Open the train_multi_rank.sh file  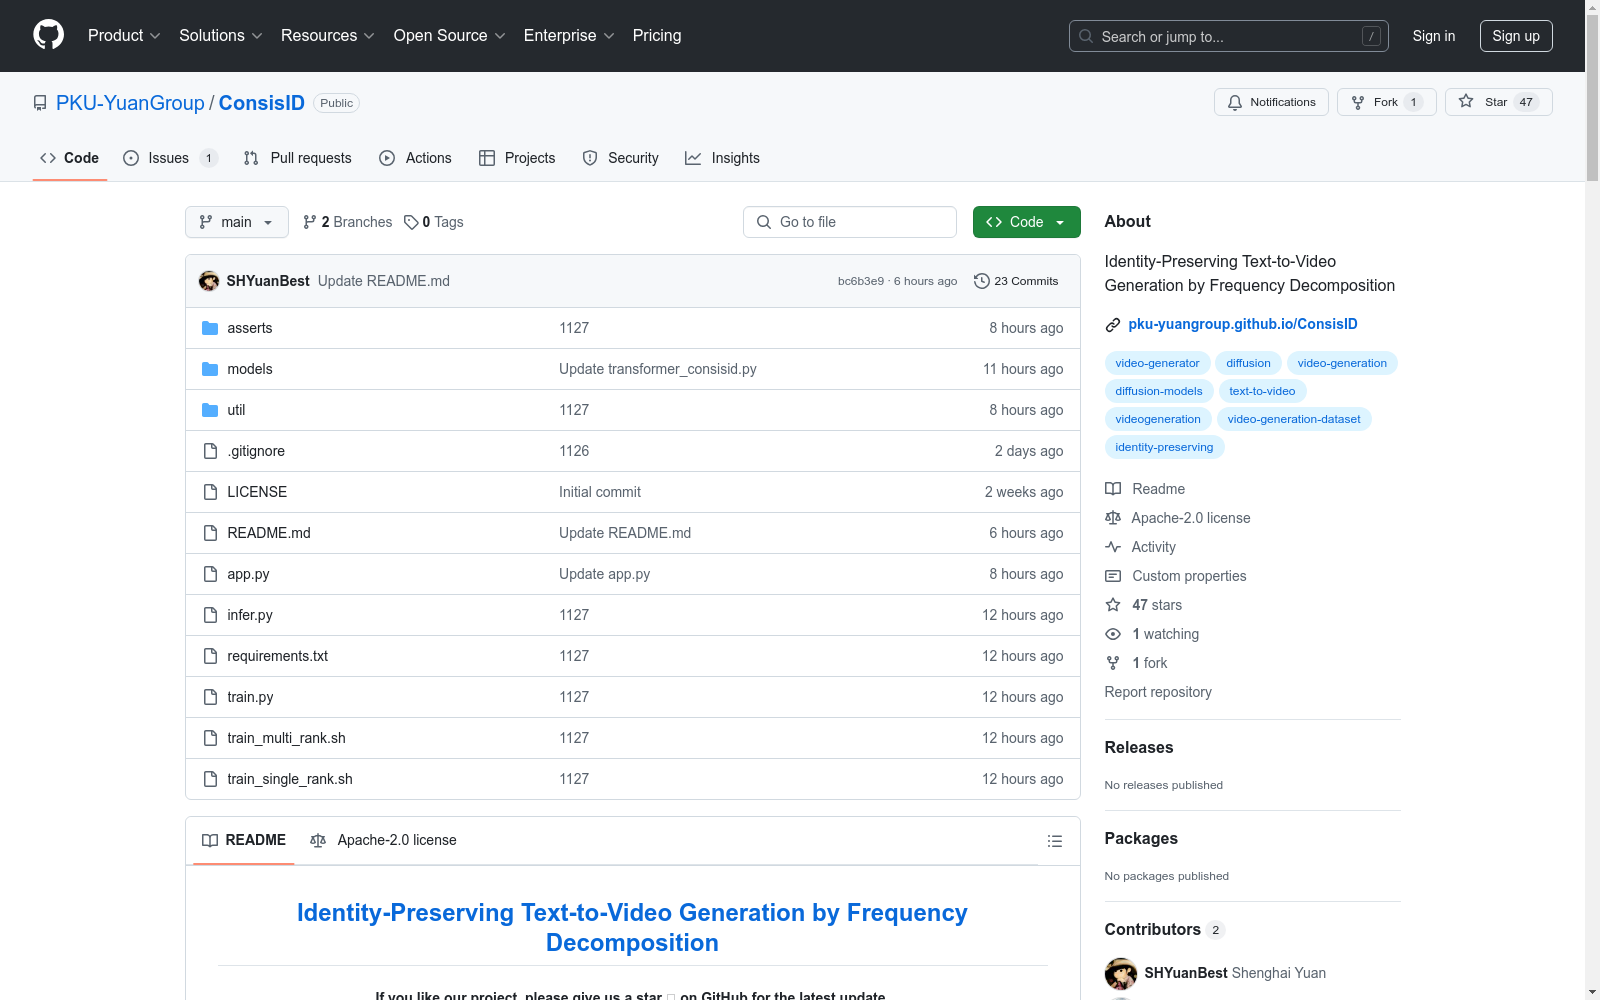pos(286,738)
